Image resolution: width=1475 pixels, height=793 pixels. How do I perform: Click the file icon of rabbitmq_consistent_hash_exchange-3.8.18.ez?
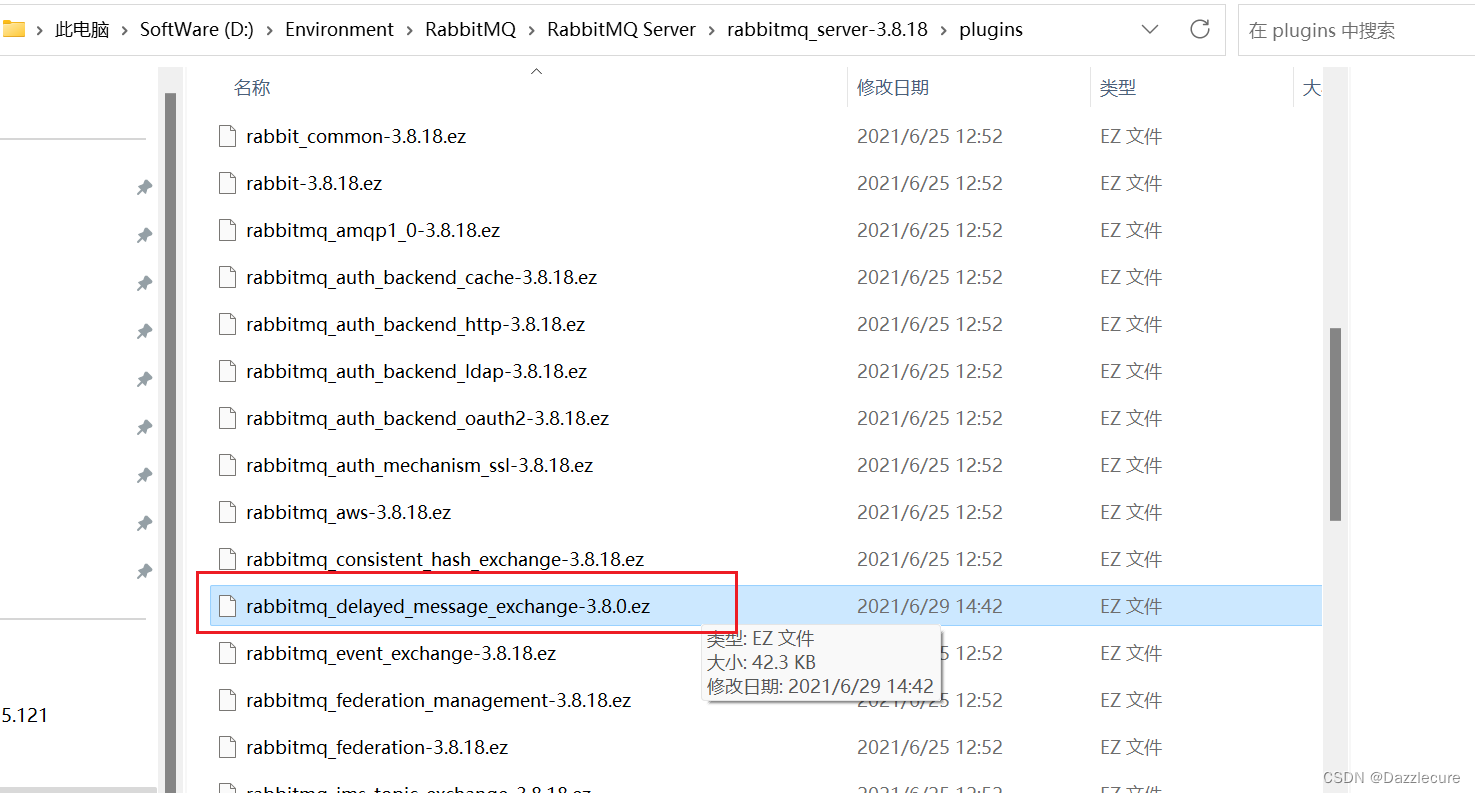[228, 559]
